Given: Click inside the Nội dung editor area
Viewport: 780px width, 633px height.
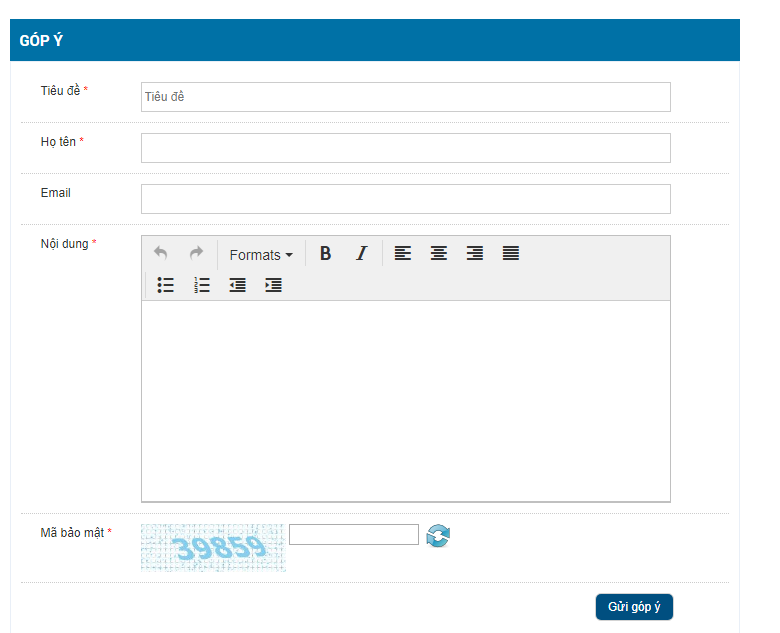Looking at the screenshot, I should (x=405, y=400).
